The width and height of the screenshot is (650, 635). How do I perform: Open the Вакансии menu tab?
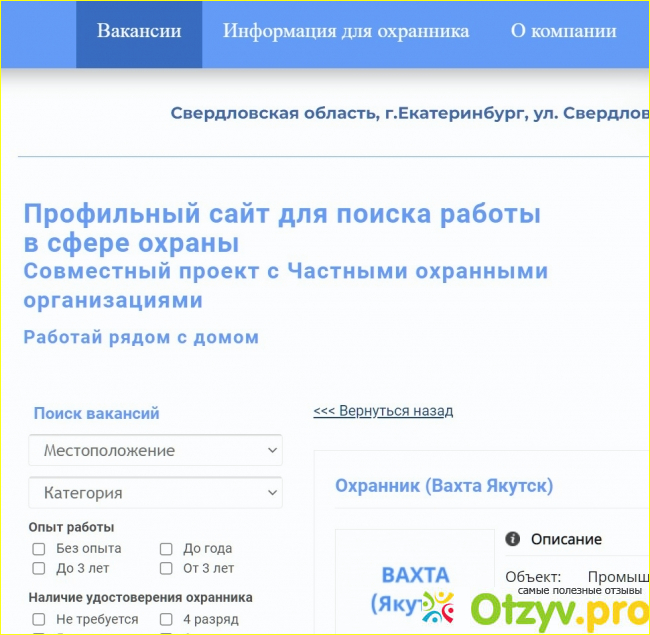(x=139, y=31)
